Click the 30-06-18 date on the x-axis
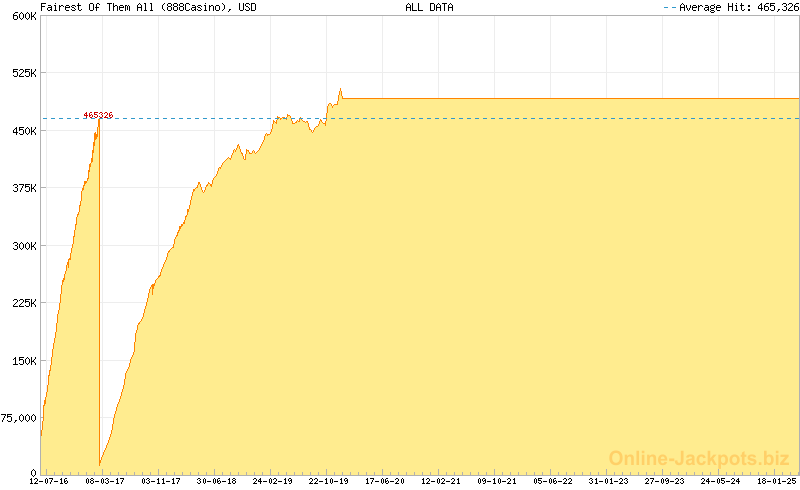The image size is (800, 490). tap(216, 482)
